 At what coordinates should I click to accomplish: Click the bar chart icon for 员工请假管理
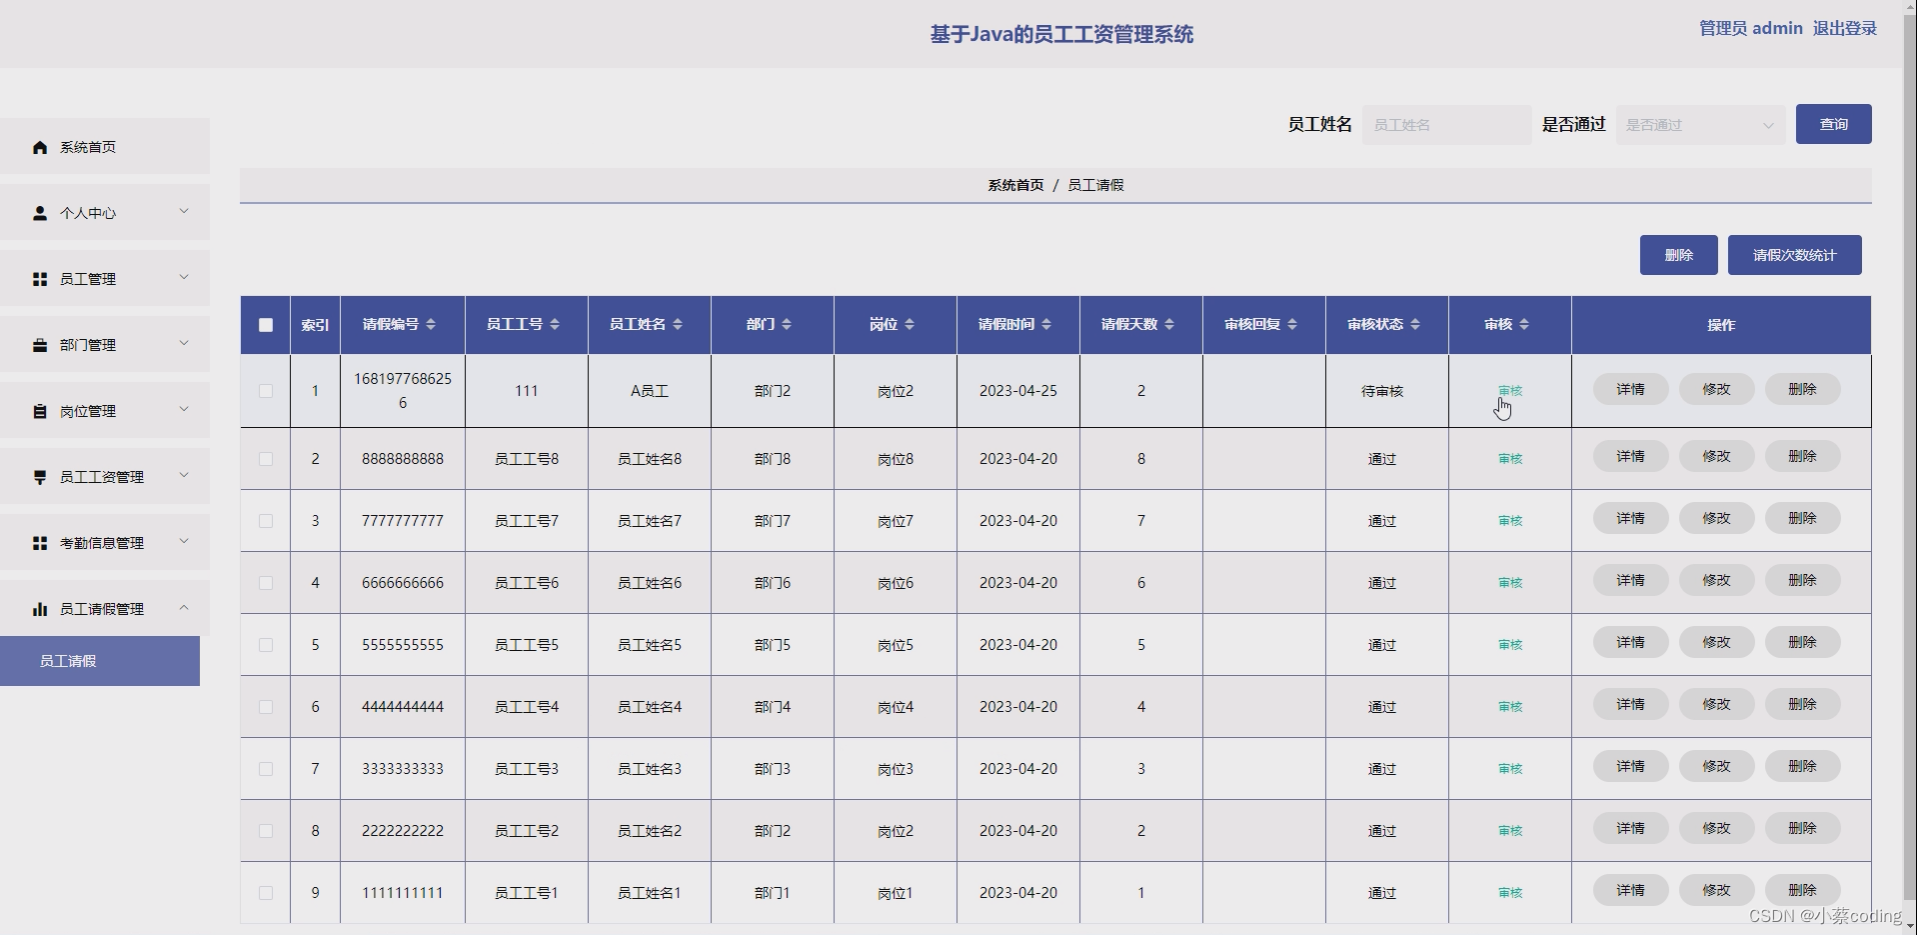tap(40, 609)
